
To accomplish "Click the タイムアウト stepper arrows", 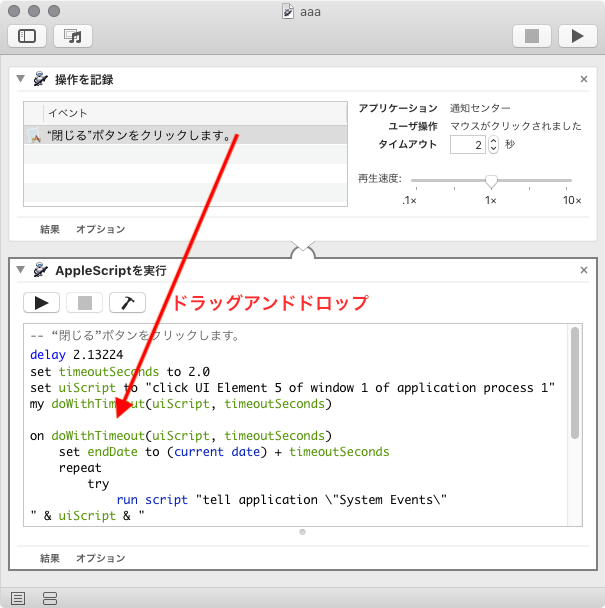I will pos(493,145).
